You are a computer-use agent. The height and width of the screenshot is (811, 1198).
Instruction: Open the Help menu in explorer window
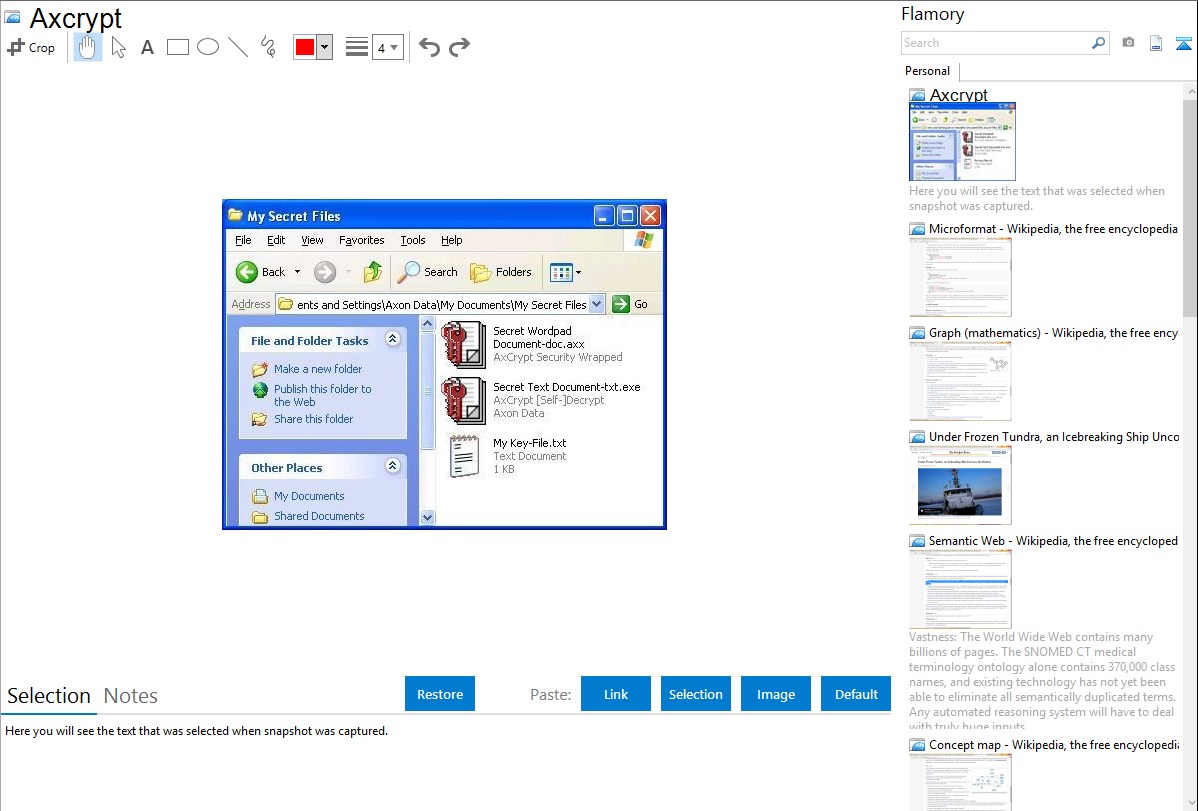click(x=452, y=240)
